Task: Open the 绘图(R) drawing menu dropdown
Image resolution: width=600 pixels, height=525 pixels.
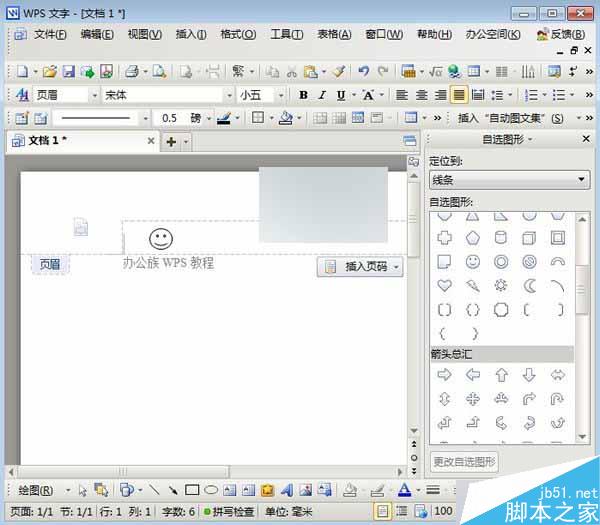Action: (x=67, y=490)
